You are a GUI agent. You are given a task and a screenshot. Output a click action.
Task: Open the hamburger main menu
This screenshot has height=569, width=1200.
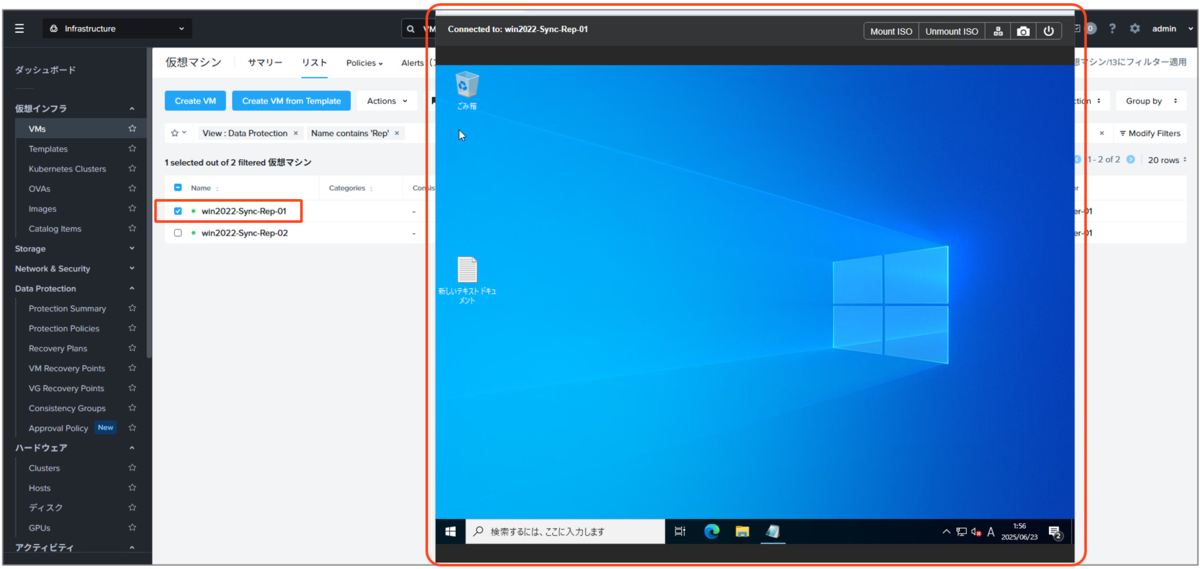click(19, 29)
